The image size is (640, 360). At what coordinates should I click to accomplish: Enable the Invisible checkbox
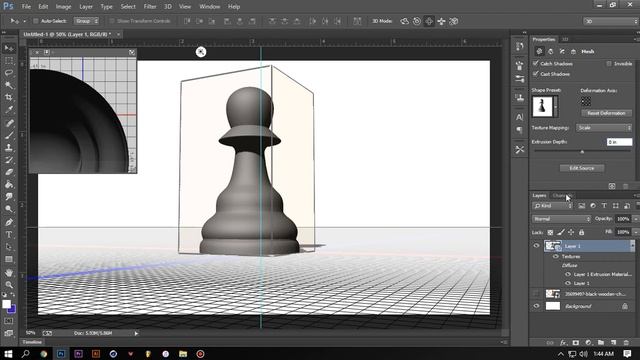[609, 64]
